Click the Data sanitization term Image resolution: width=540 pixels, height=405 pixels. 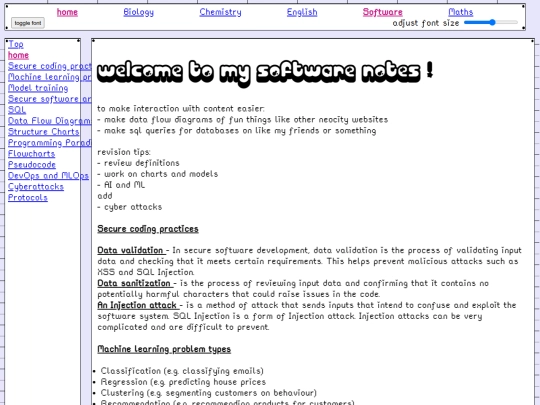pyautogui.click(x=134, y=283)
